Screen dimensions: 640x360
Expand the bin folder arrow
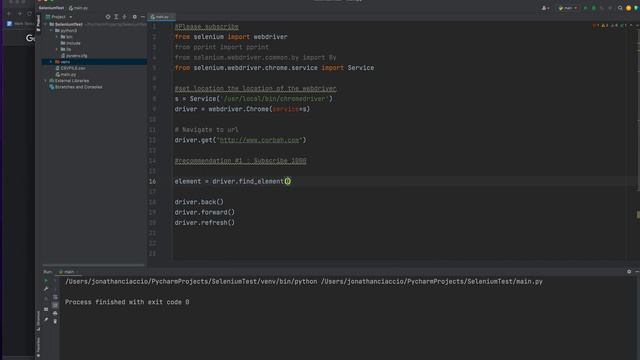57,37
